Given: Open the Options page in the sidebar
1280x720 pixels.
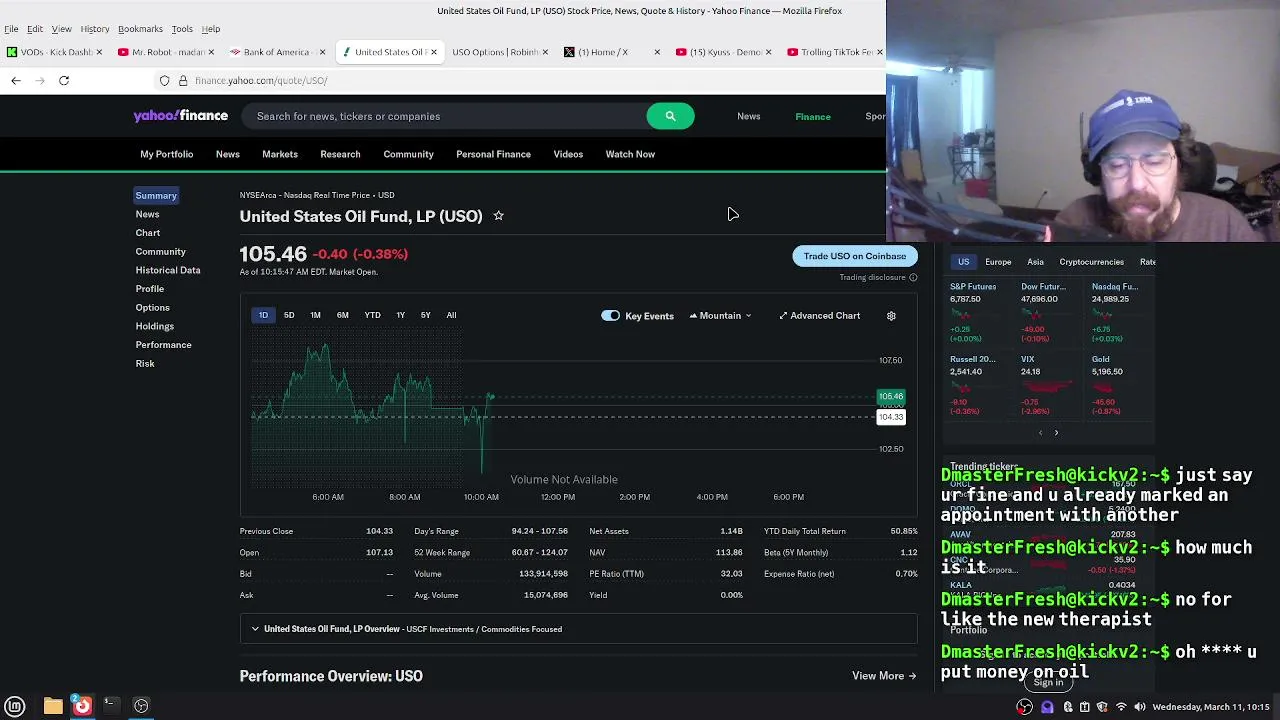Looking at the screenshot, I should [152, 308].
